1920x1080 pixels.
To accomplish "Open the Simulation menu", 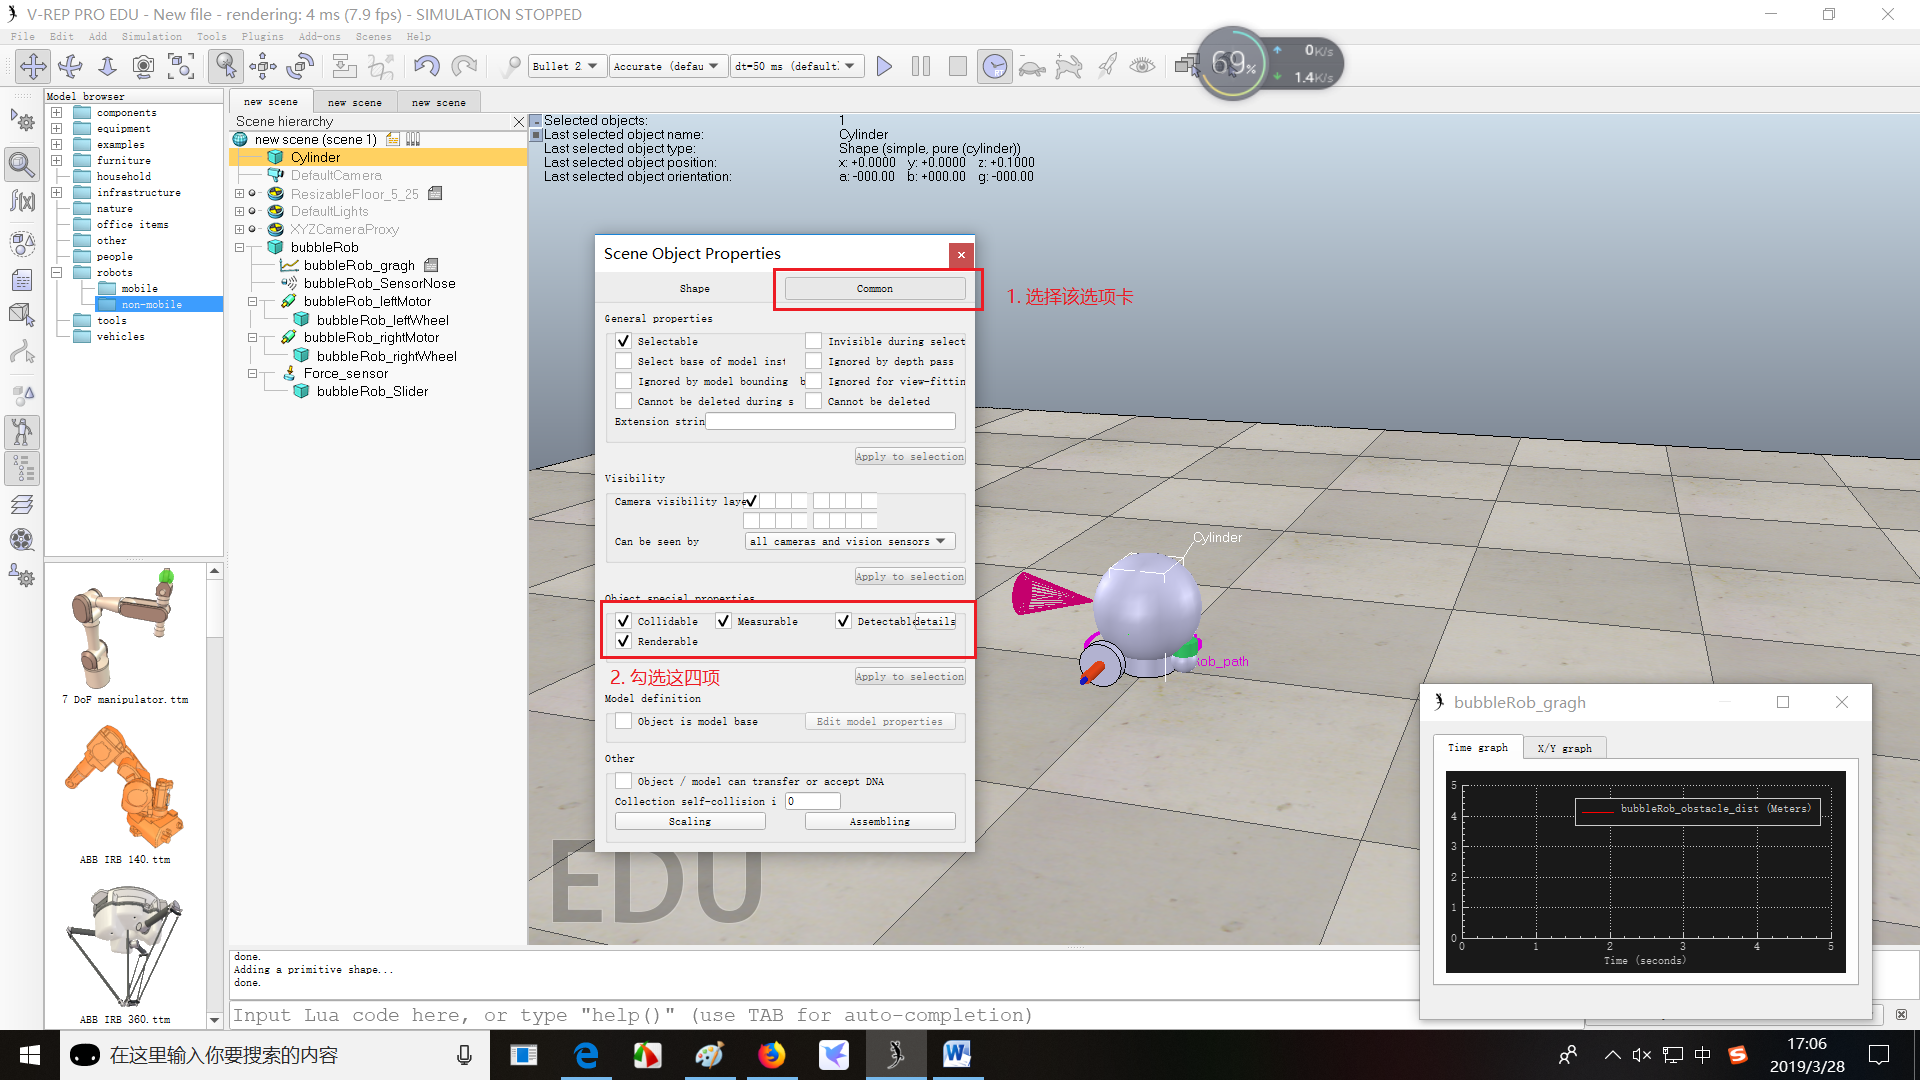I will click(151, 36).
